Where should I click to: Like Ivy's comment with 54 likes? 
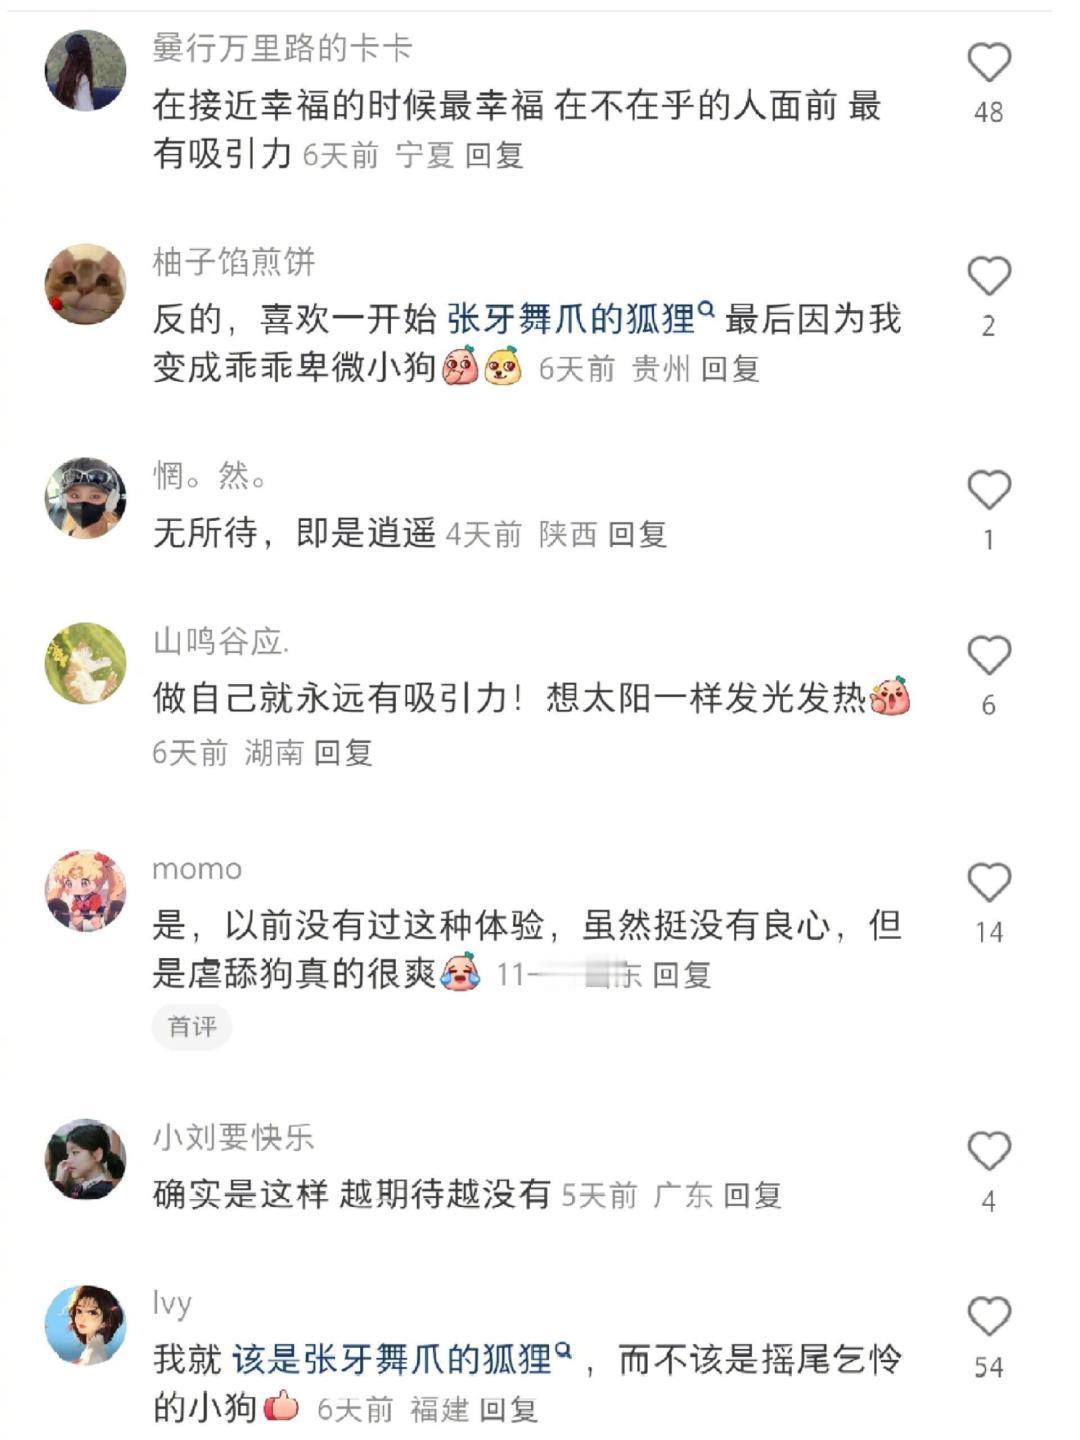pyautogui.click(x=989, y=1317)
